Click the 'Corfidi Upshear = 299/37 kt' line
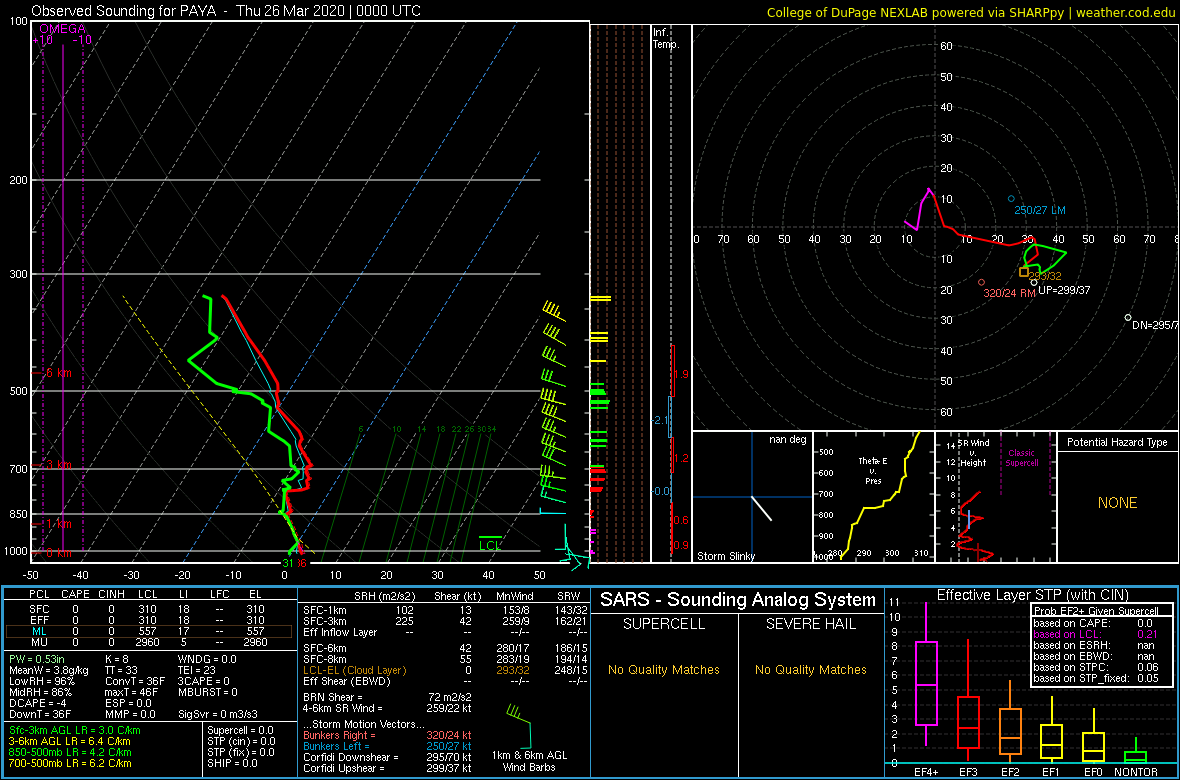The image size is (1180, 780). click(388, 768)
